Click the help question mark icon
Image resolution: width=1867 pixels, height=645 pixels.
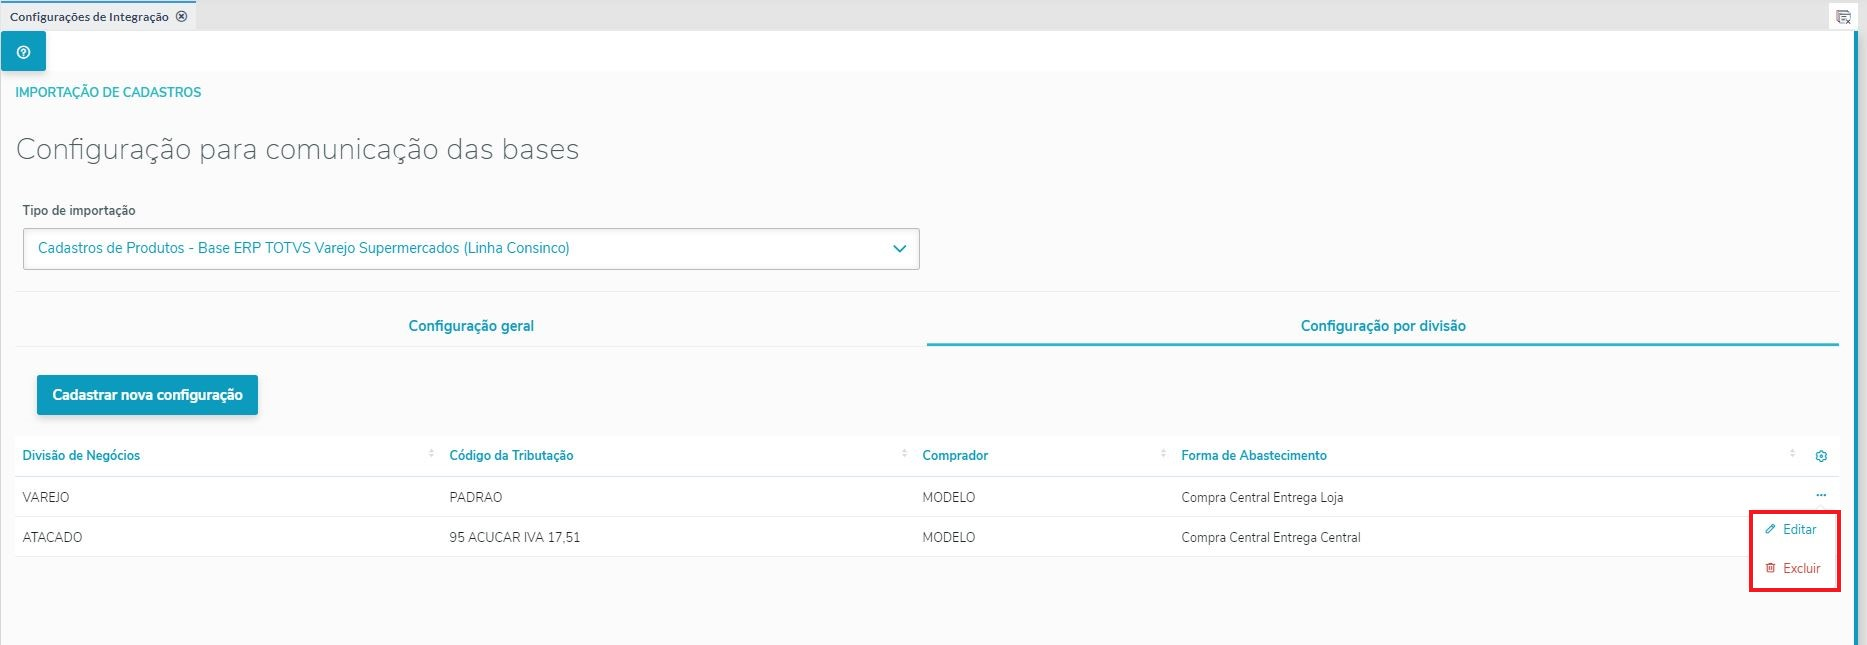[23, 52]
